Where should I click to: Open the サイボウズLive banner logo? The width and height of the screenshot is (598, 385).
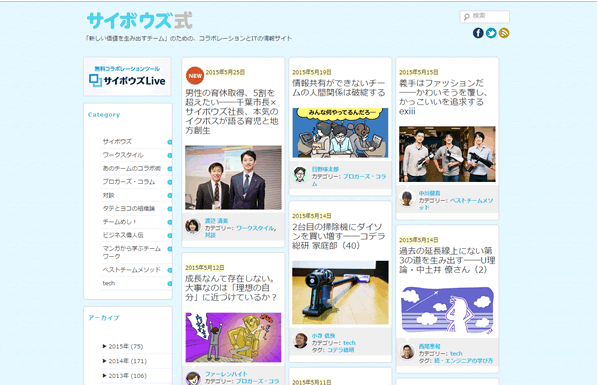click(128, 77)
